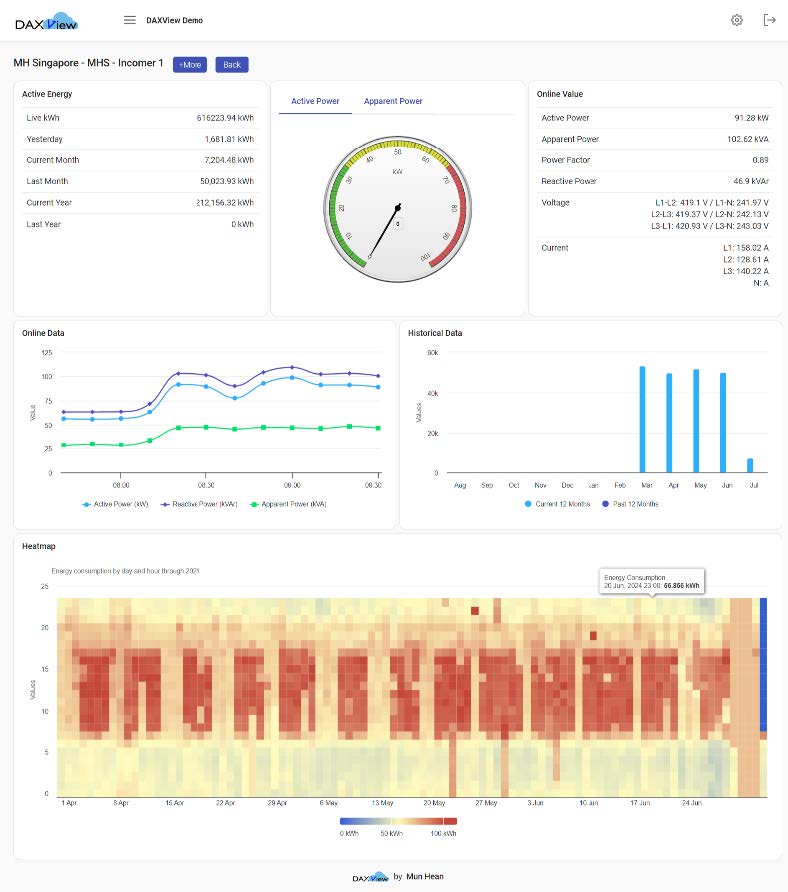Toggle Apparent Power (kVA) legend series
The width and height of the screenshot is (788, 892).
[x=288, y=504]
